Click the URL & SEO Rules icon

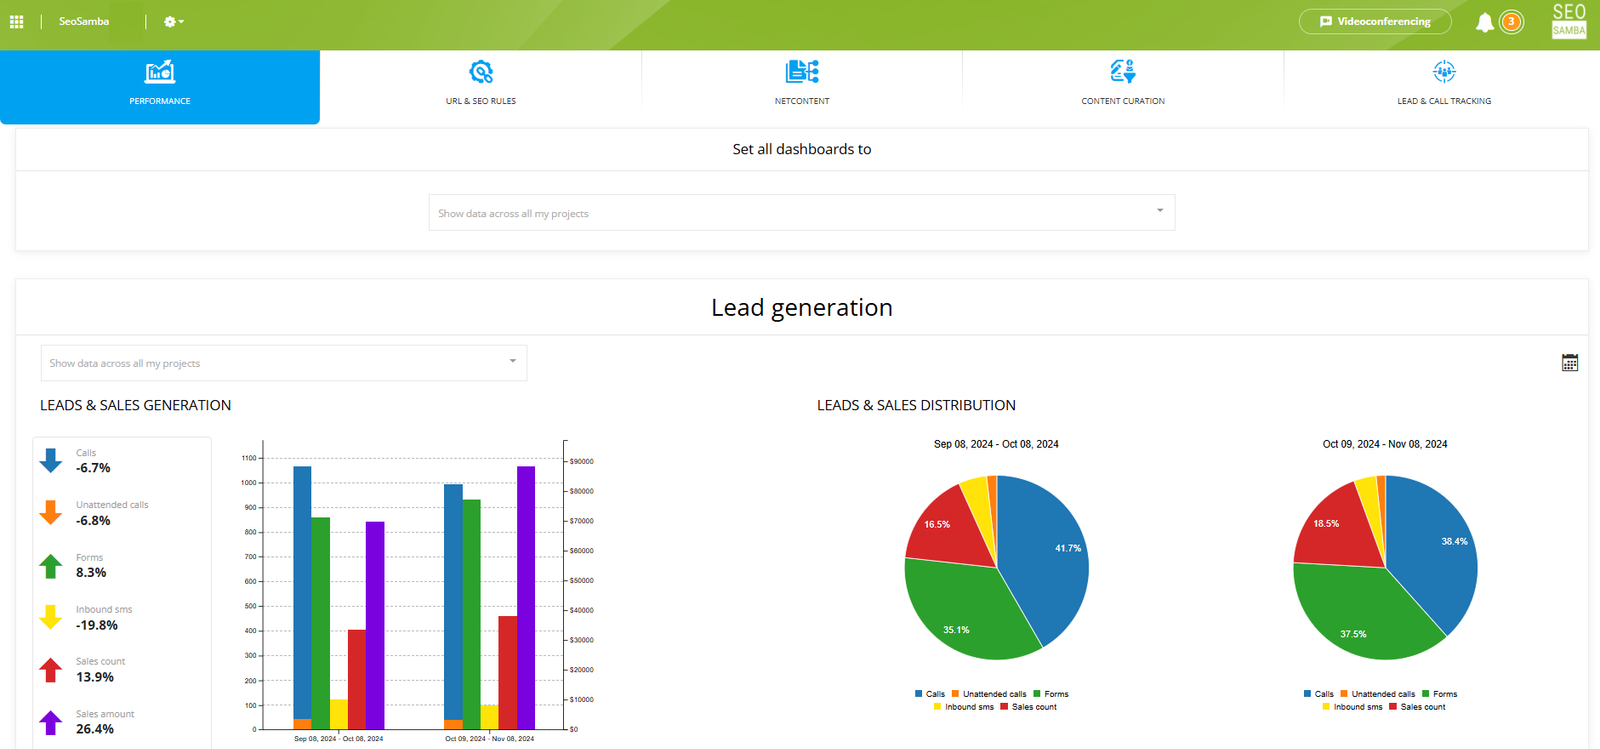481,72
